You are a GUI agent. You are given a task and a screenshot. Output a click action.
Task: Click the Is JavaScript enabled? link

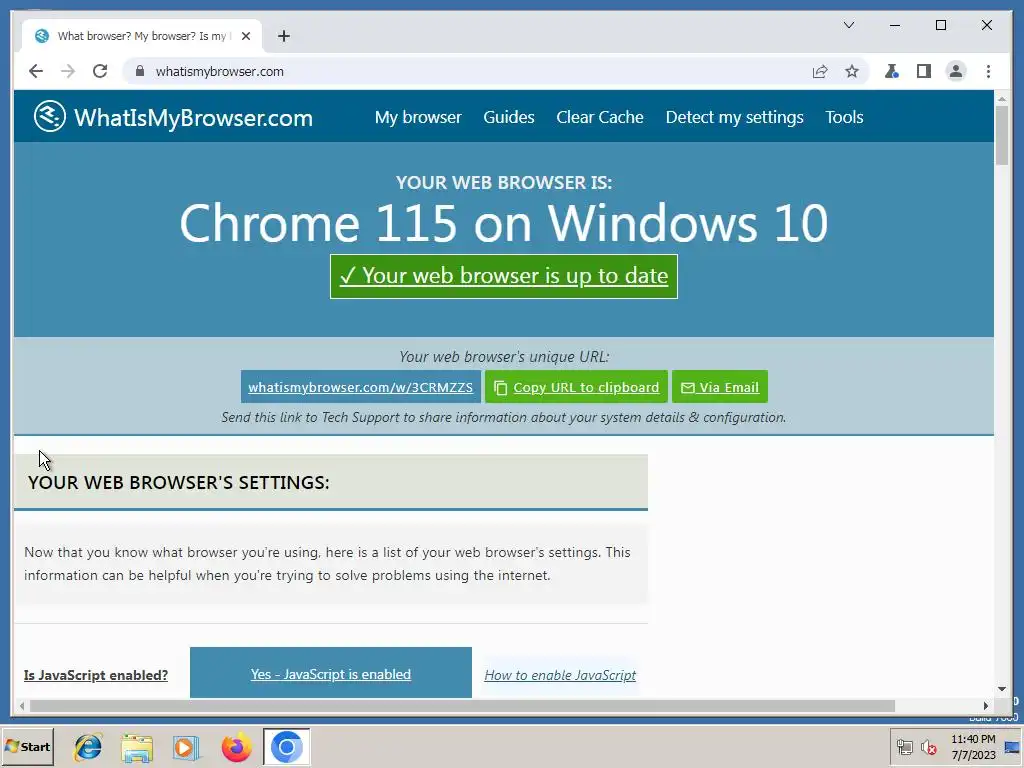[96, 675]
